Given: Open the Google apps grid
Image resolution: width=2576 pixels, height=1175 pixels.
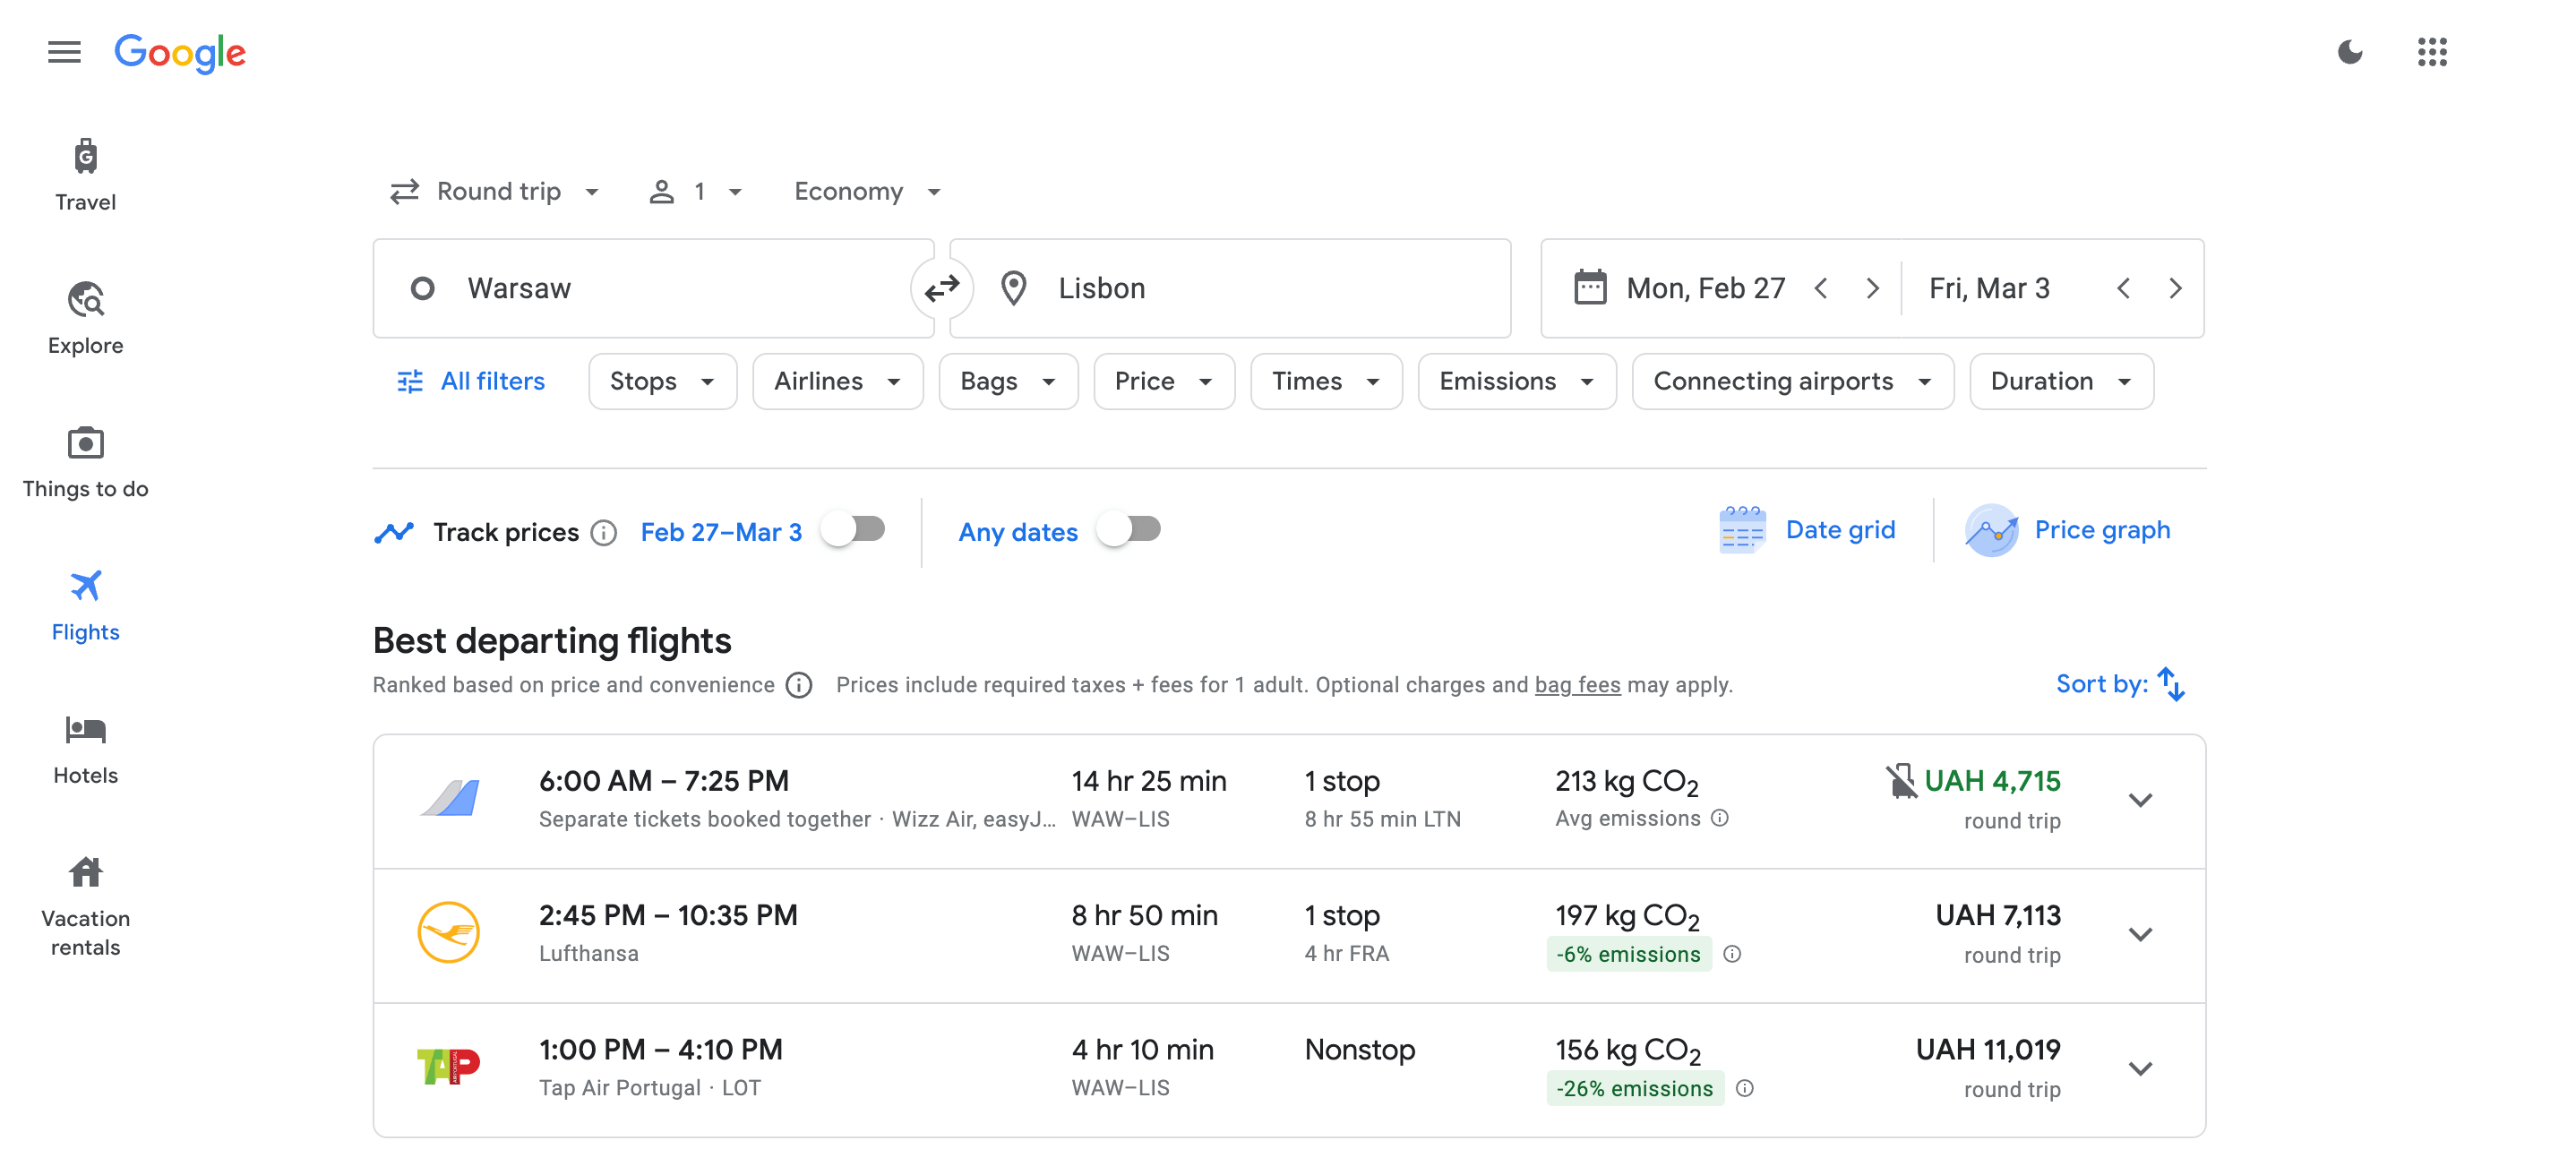Looking at the screenshot, I should 2431,52.
